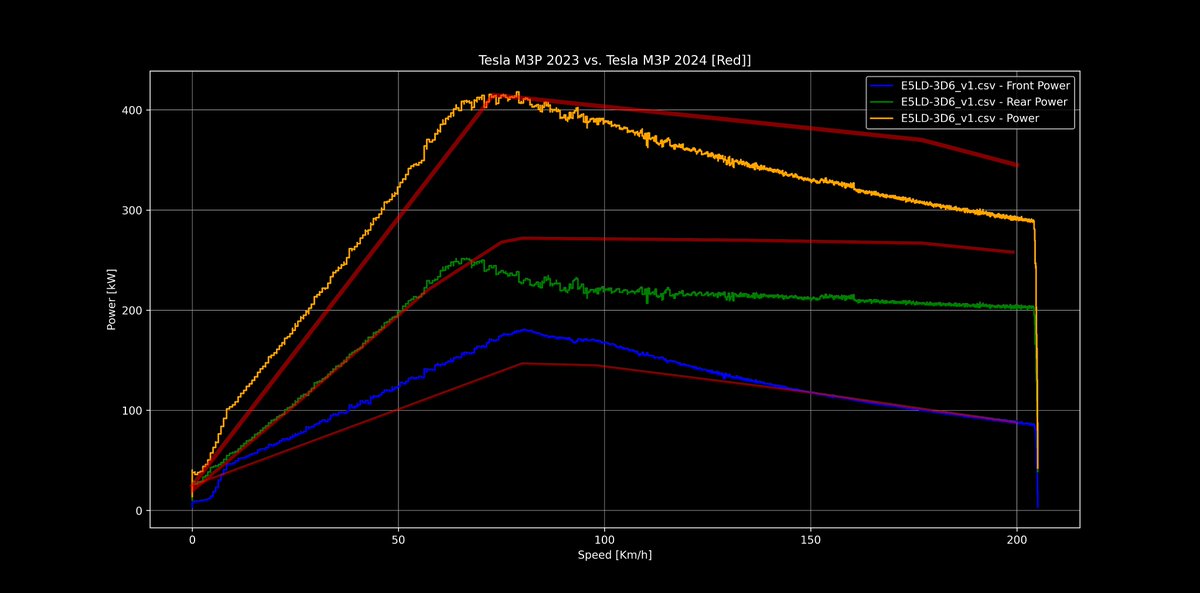Click the 300 tick label on the y-axis
1200x593 pixels.
pos(132,210)
